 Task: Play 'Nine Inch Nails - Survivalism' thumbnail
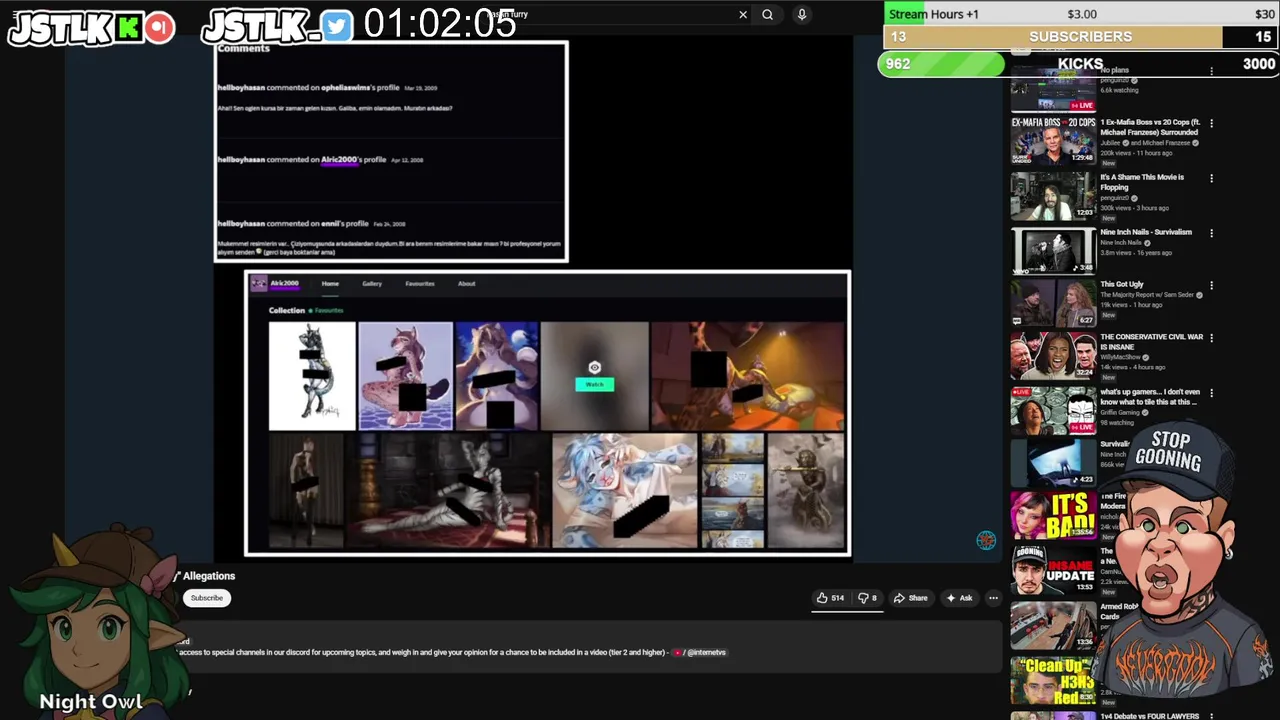click(x=1053, y=251)
